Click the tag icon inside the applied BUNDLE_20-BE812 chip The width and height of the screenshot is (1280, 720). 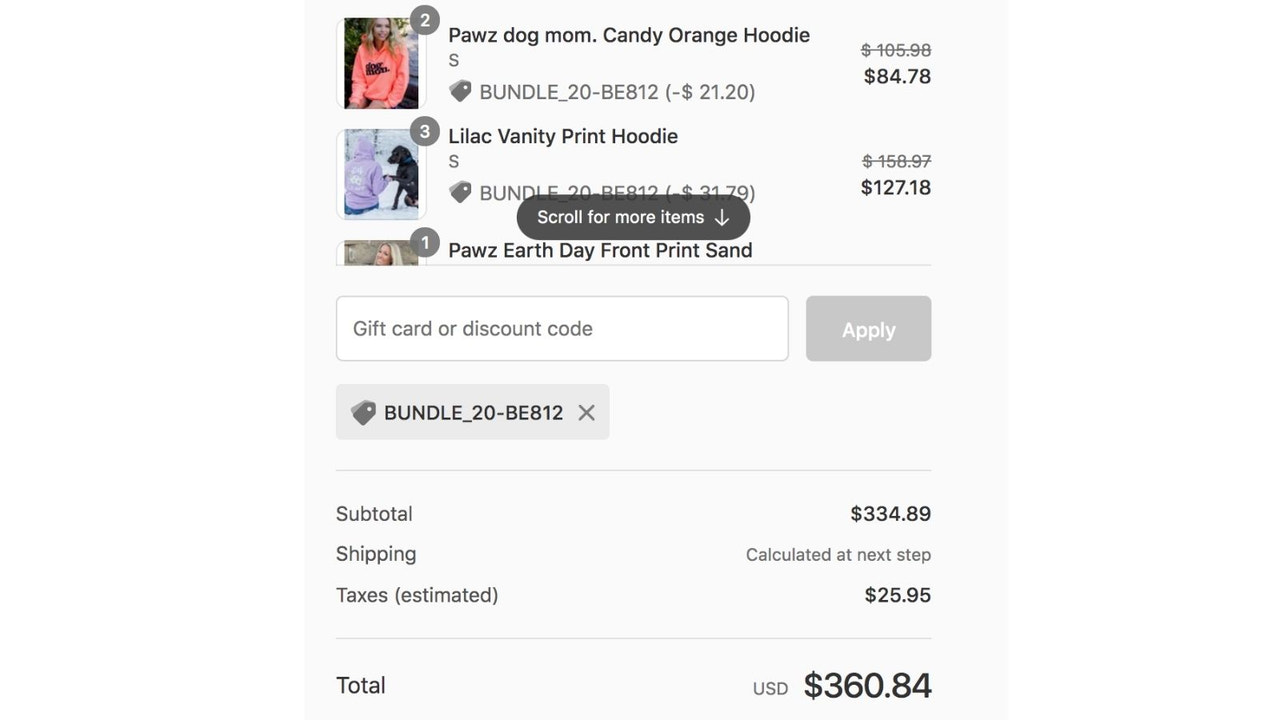363,412
